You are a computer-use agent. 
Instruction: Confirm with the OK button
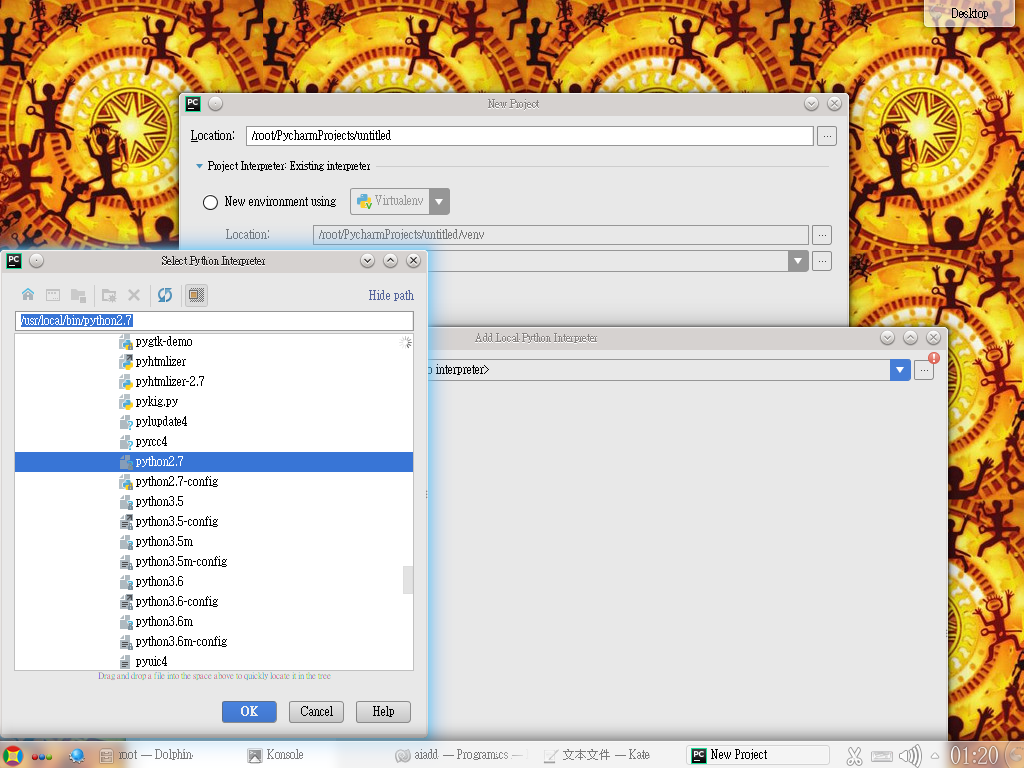pyautogui.click(x=249, y=711)
